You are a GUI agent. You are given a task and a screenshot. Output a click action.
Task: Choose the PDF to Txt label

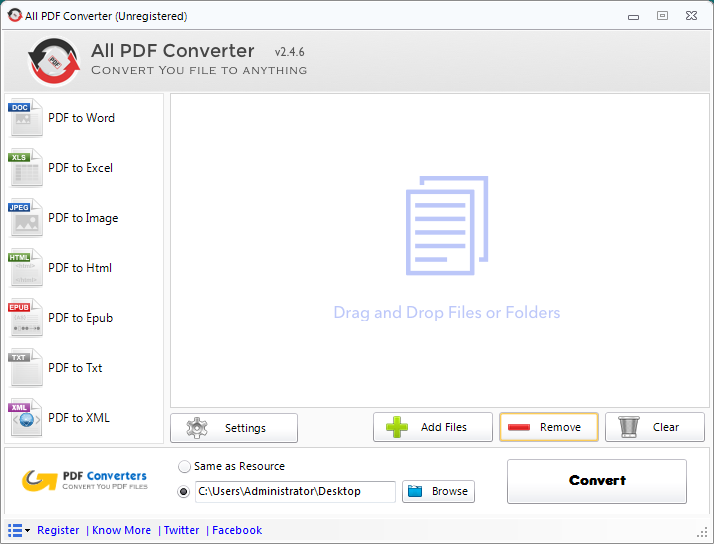click(75, 368)
